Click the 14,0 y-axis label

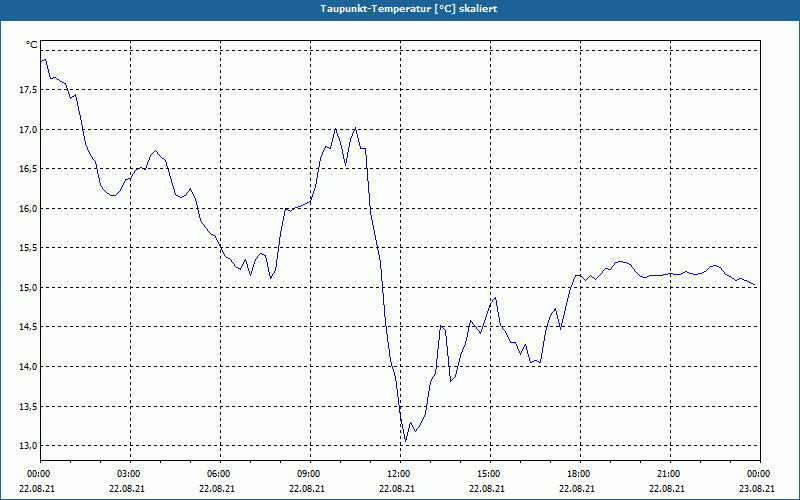coord(28,367)
